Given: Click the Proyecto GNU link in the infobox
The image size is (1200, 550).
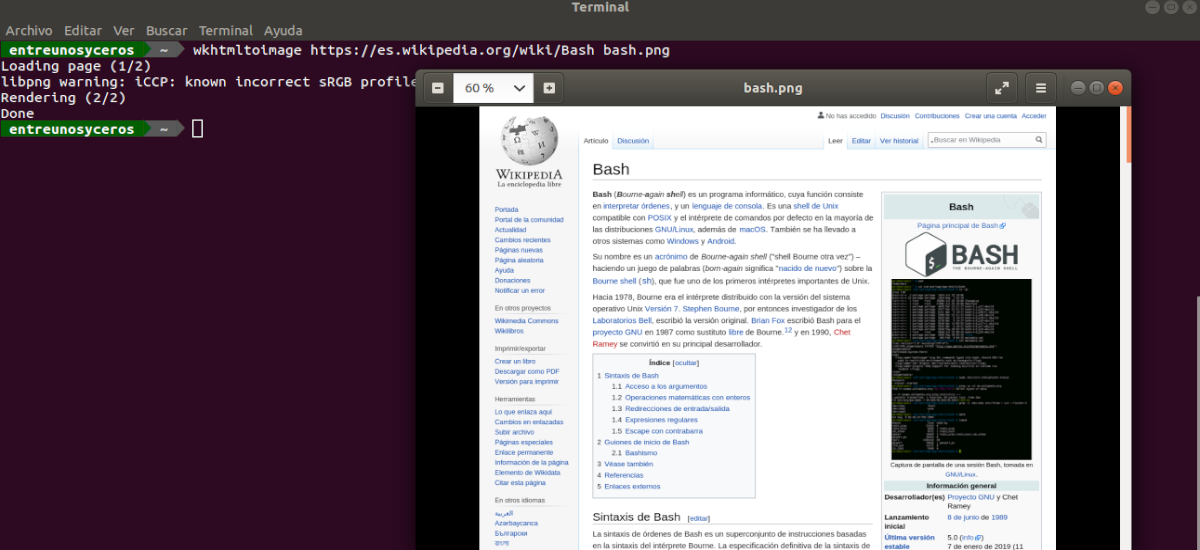Looking at the screenshot, I should coord(970,497).
